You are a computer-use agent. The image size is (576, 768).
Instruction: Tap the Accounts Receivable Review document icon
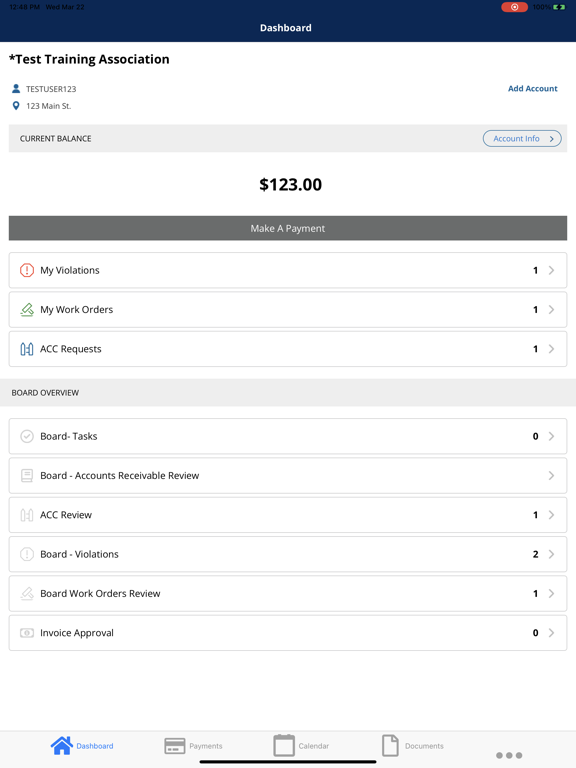[x=27, y=476]
